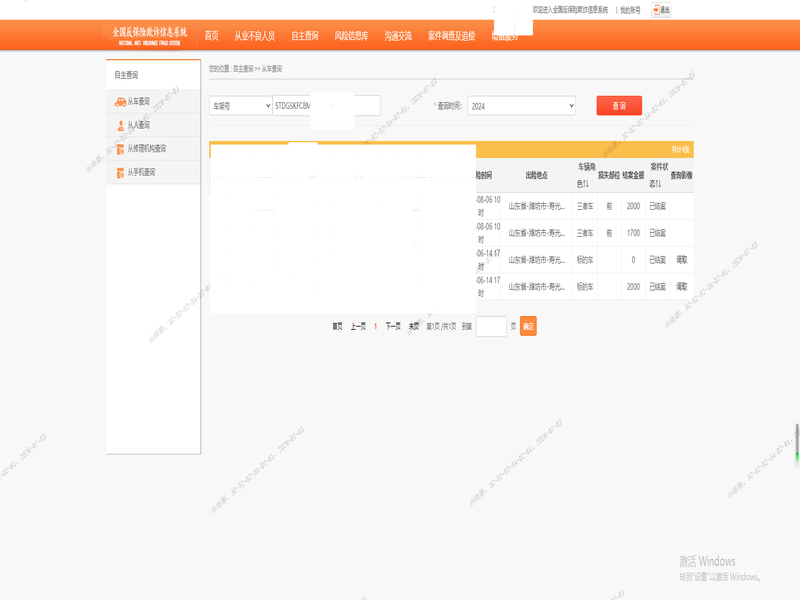Click the 我的账号 link at top
Screen dimensions: 800x600
630,10
